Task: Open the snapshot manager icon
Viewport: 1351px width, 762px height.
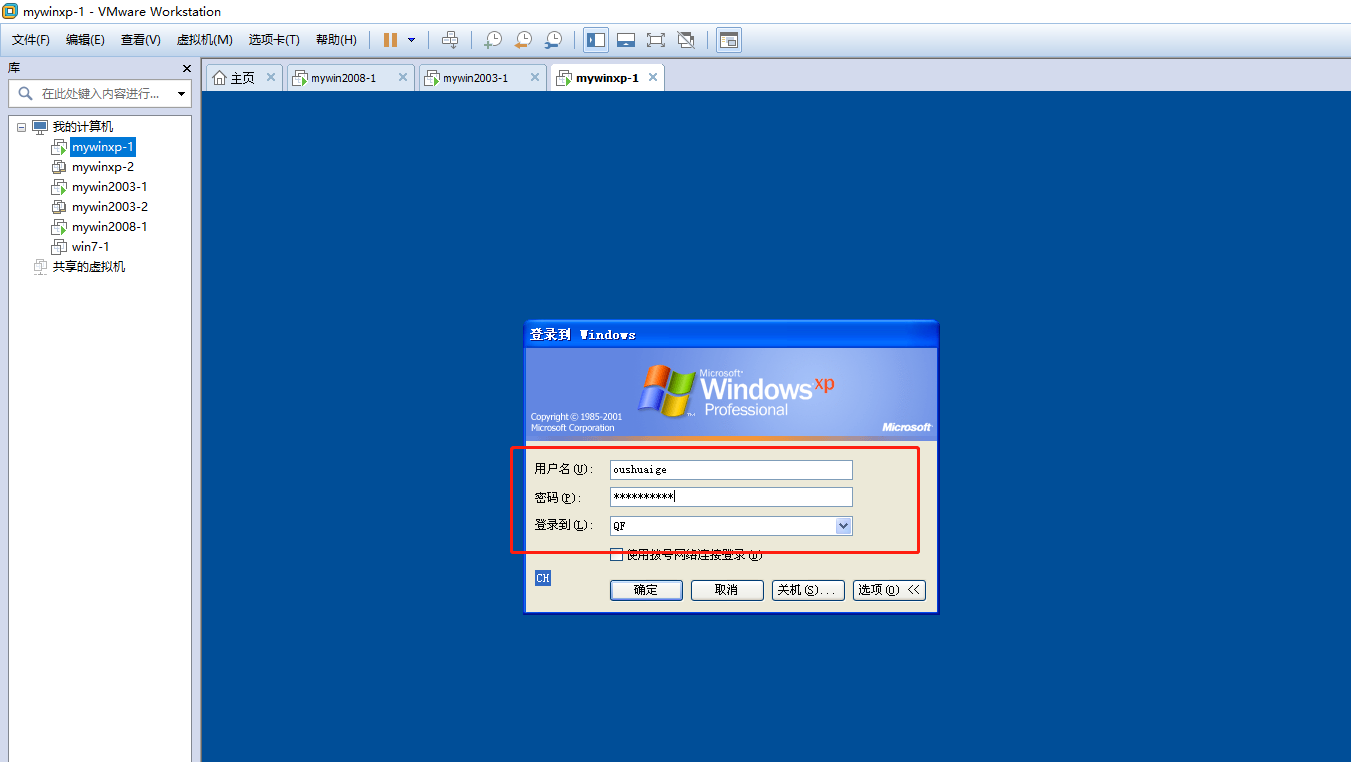Action: coord(553,40)
